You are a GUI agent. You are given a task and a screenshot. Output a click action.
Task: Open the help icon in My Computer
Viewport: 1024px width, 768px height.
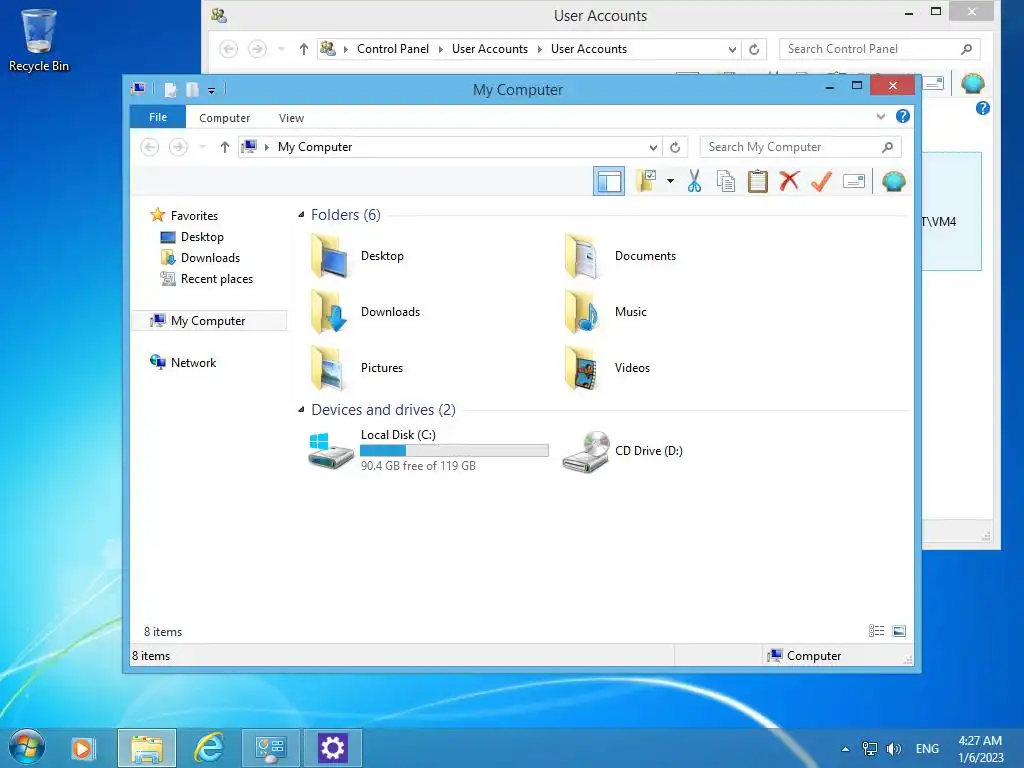tap(903, 116)
